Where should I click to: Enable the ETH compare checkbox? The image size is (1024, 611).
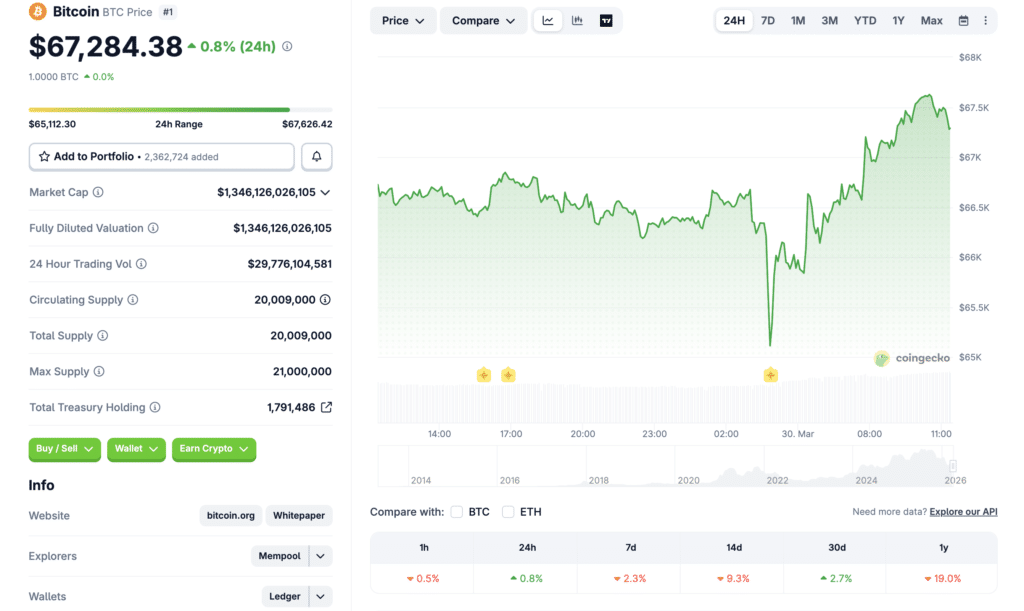pos(508,512)
